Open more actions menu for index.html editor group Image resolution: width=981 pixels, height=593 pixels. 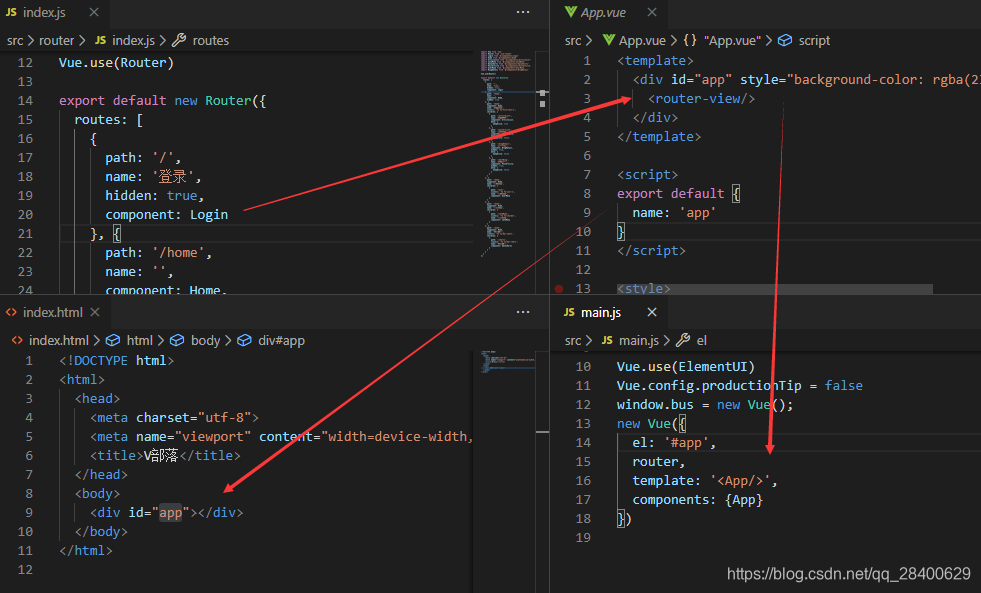(523, 312)
